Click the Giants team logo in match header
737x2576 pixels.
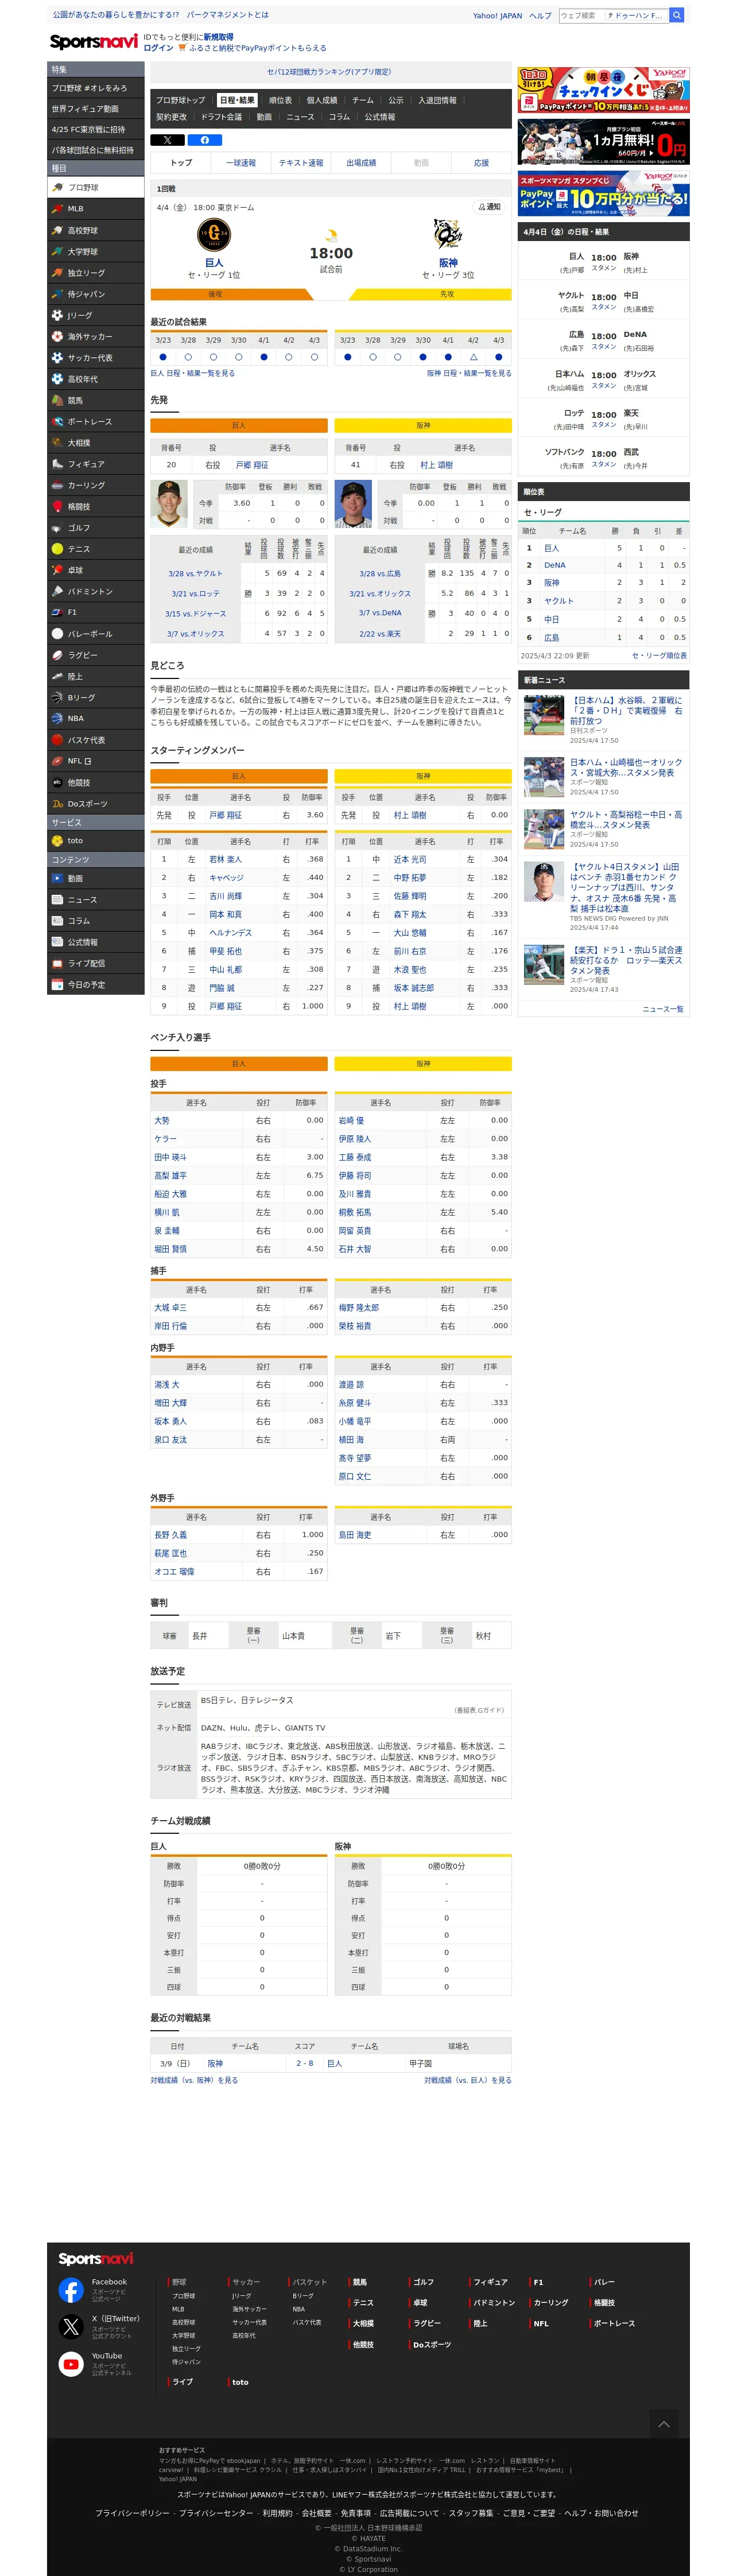coord(214,236)
